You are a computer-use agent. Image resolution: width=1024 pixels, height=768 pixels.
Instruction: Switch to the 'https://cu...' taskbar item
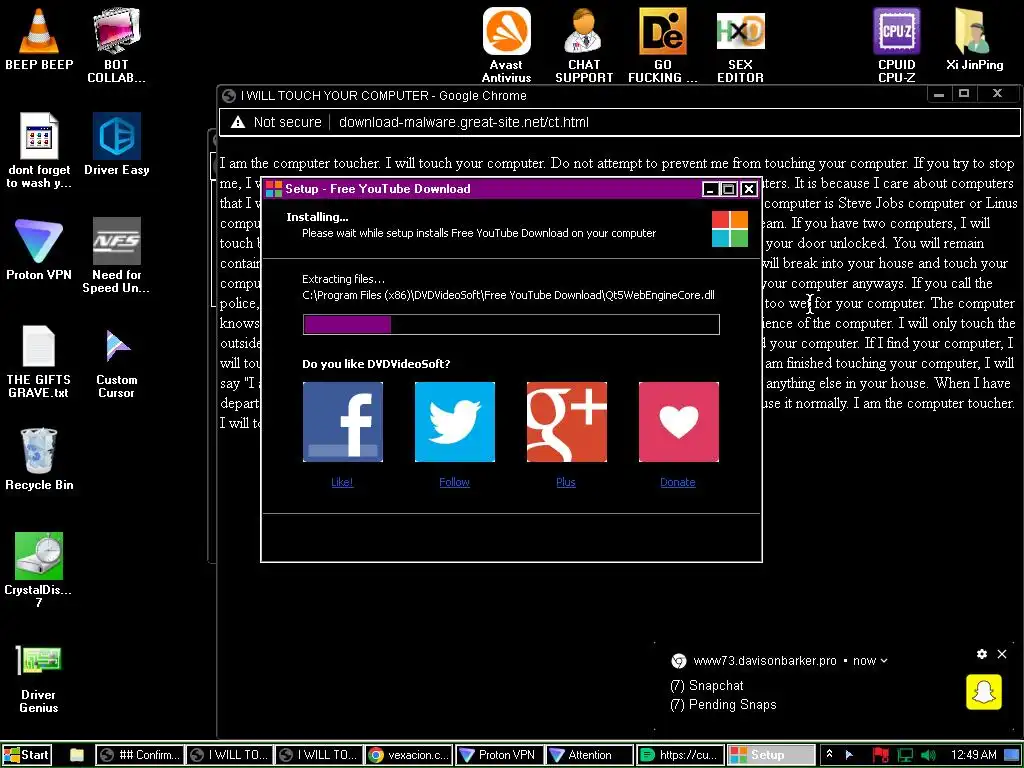coord(679,755)
